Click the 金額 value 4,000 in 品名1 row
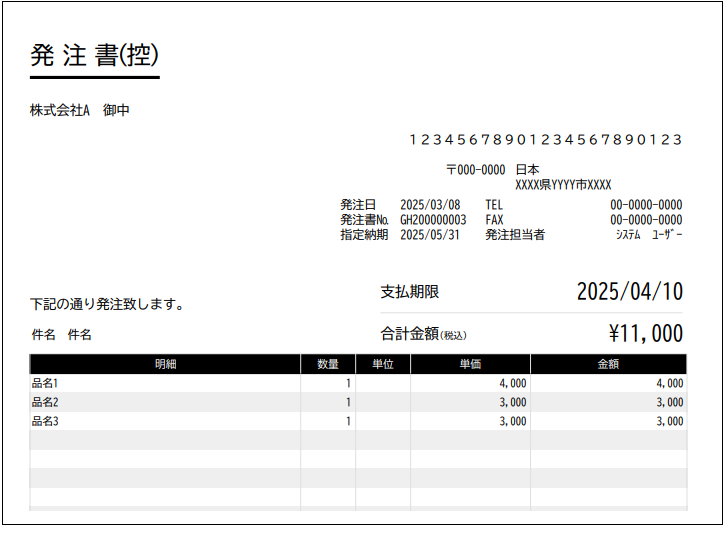This screenshot has width=725, height=542. [670, 383]
